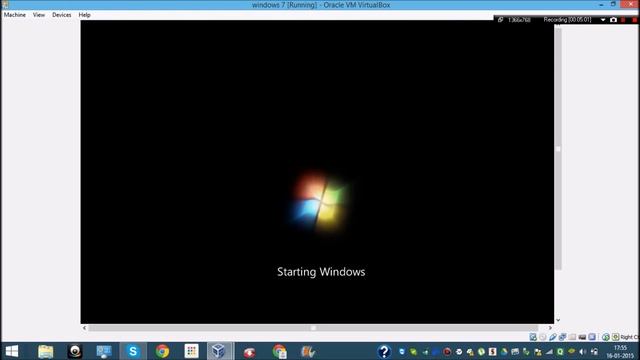
Task: Open File Explorer from the taskbar
Action: [45, 351]
